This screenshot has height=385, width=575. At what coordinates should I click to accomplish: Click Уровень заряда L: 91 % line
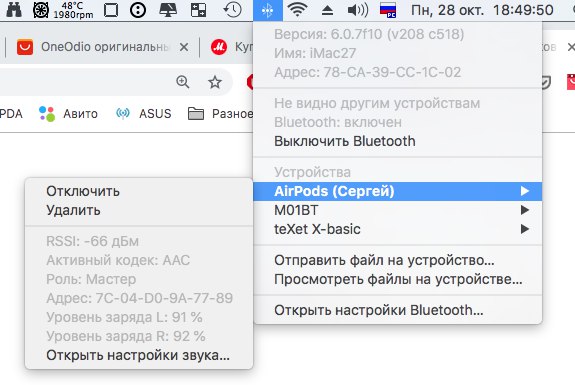coord(139,317)
